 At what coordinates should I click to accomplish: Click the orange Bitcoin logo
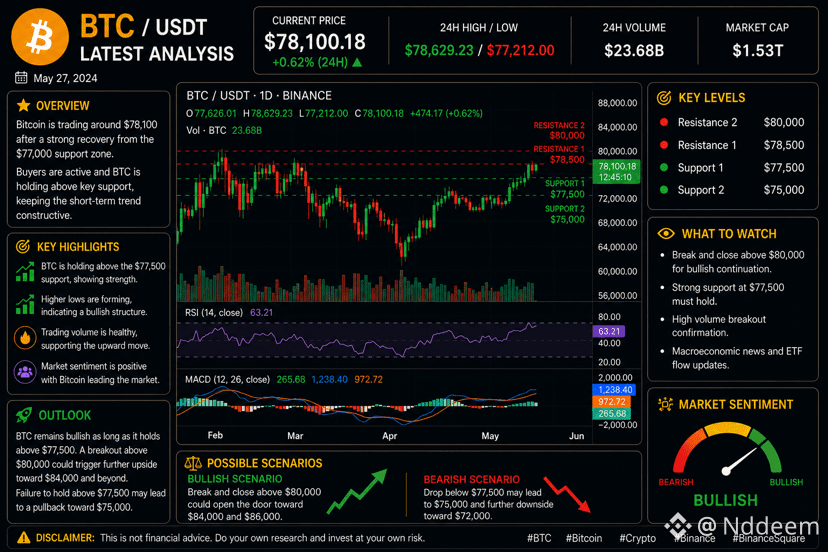point(40,36)
